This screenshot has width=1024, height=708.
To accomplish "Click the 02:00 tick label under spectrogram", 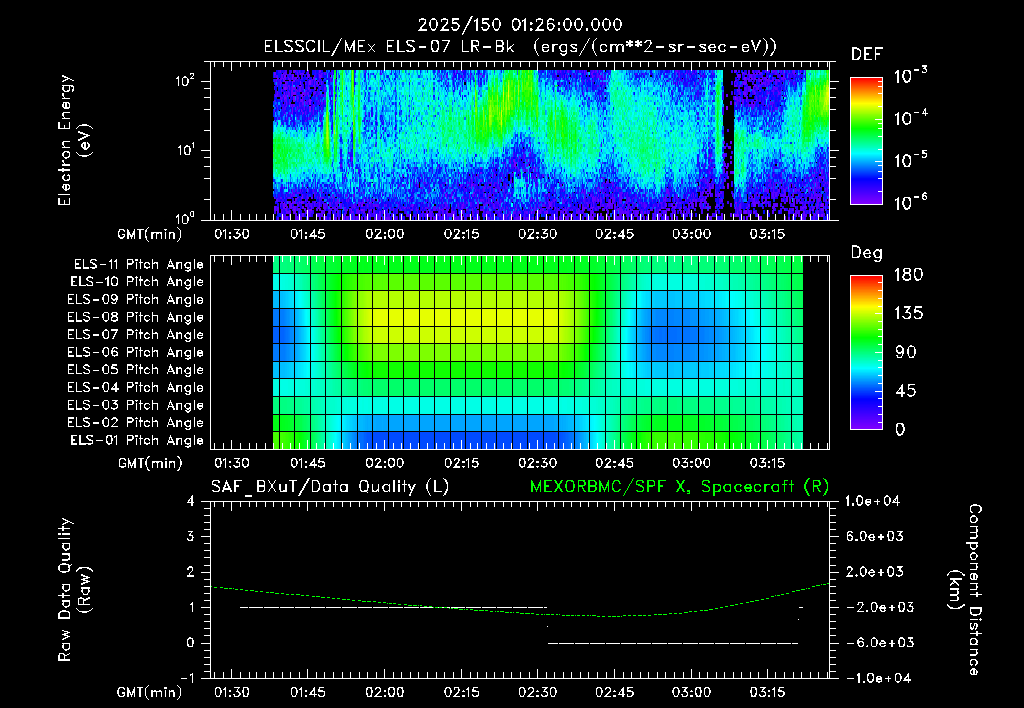I will 385,234.
